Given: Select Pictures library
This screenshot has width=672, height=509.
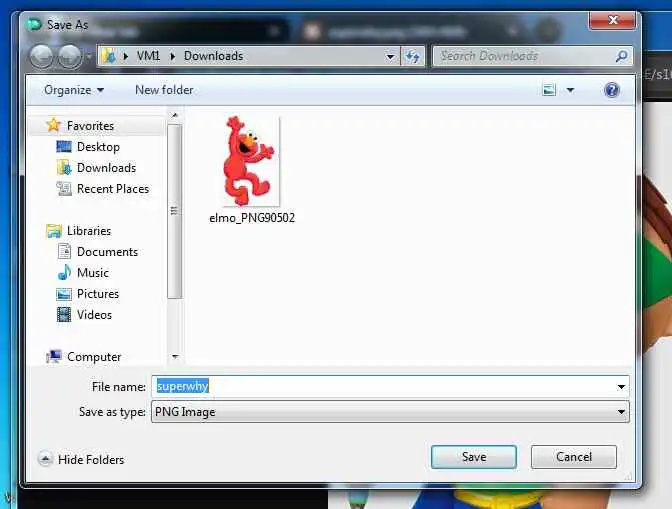Looking at the screenshot, I should click(x=98, y=294).
